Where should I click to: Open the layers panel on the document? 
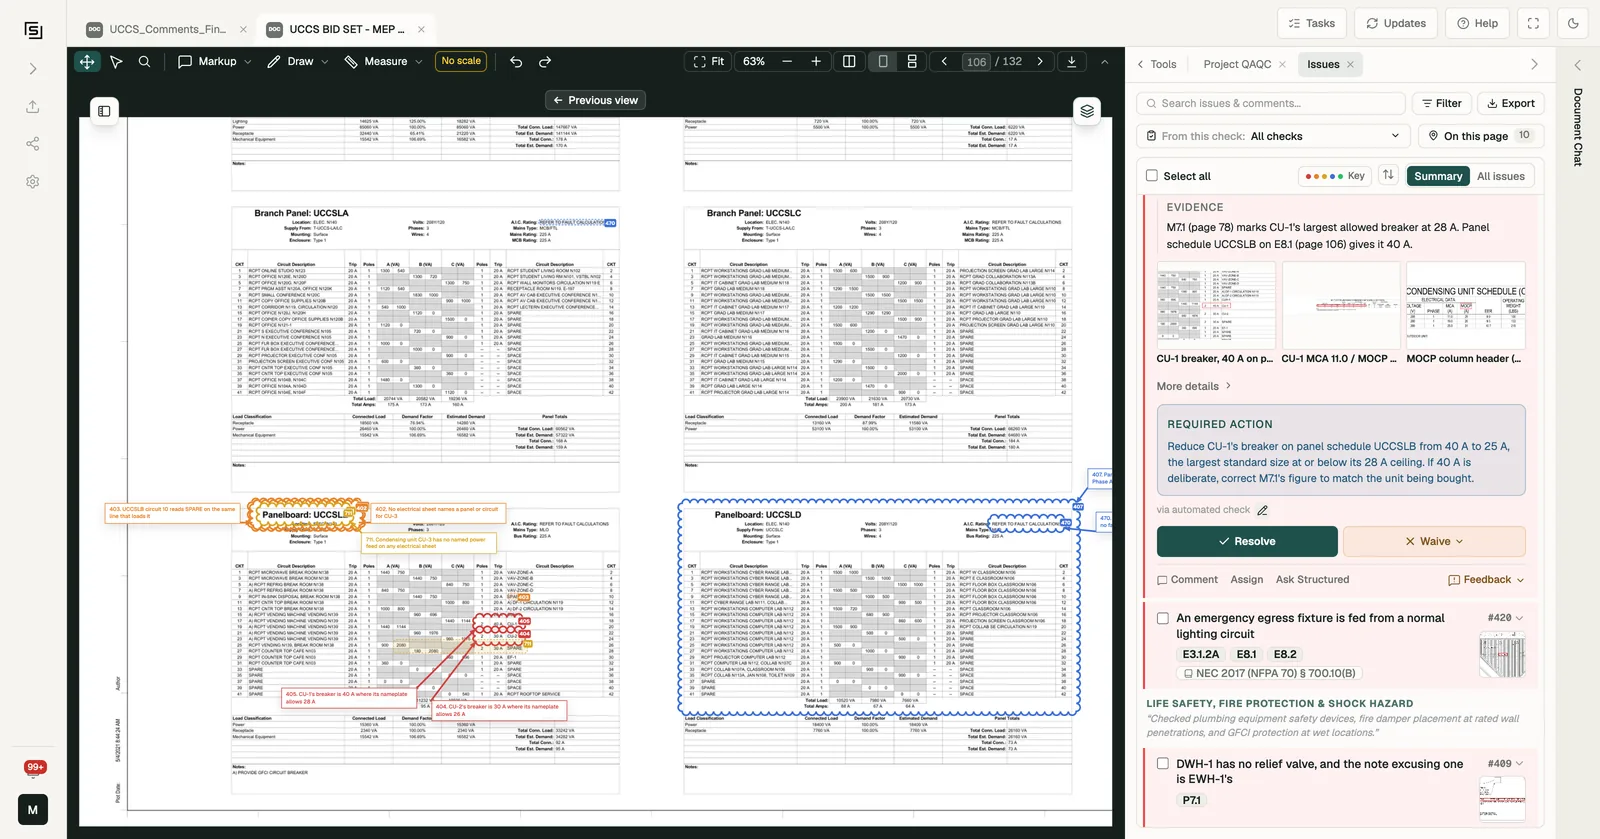click(1087, 111)
